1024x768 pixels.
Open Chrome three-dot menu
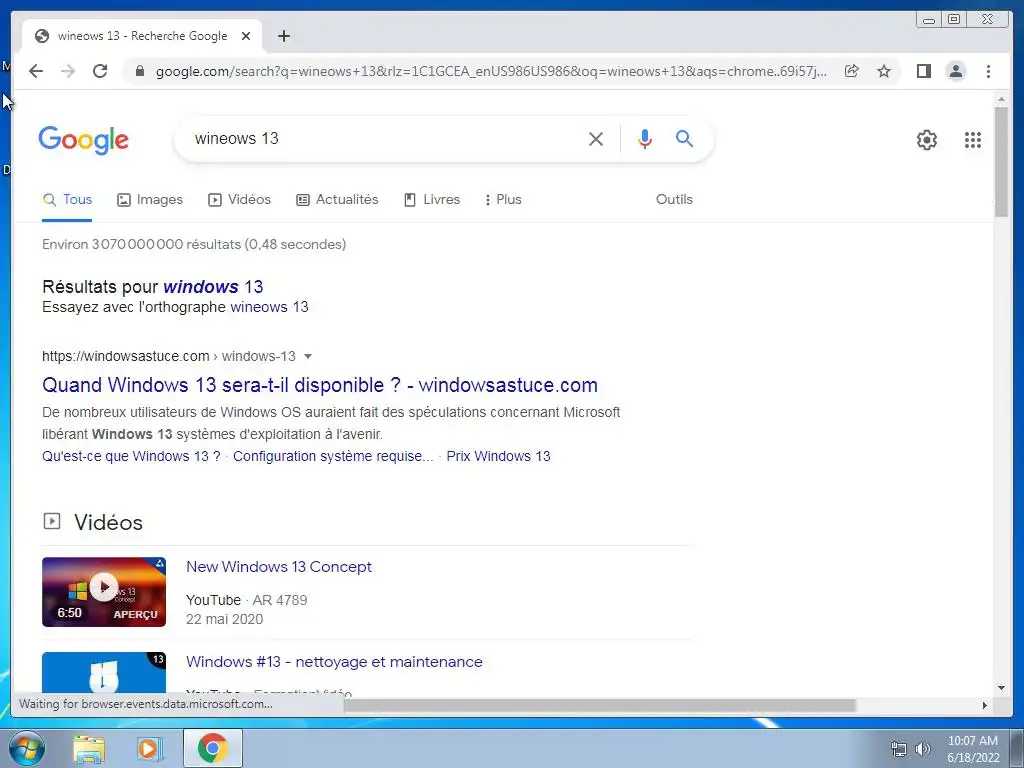point(988,71)
